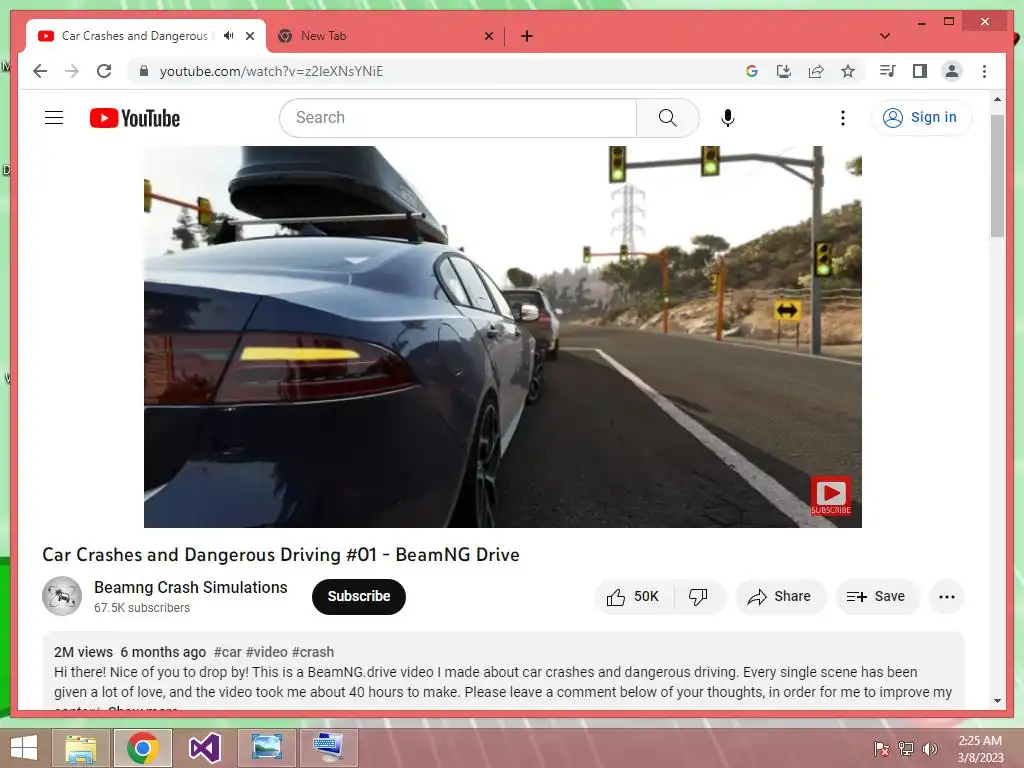Screen dimensions: 1024x768
Task: Launch Visual Studio from the taskbar
Action: [204, 748]
